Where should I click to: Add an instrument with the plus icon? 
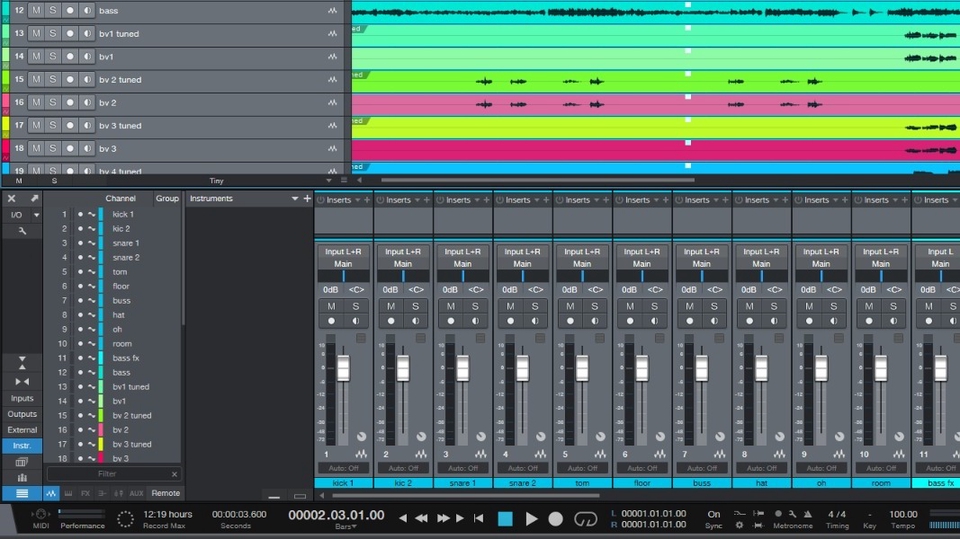307,198
